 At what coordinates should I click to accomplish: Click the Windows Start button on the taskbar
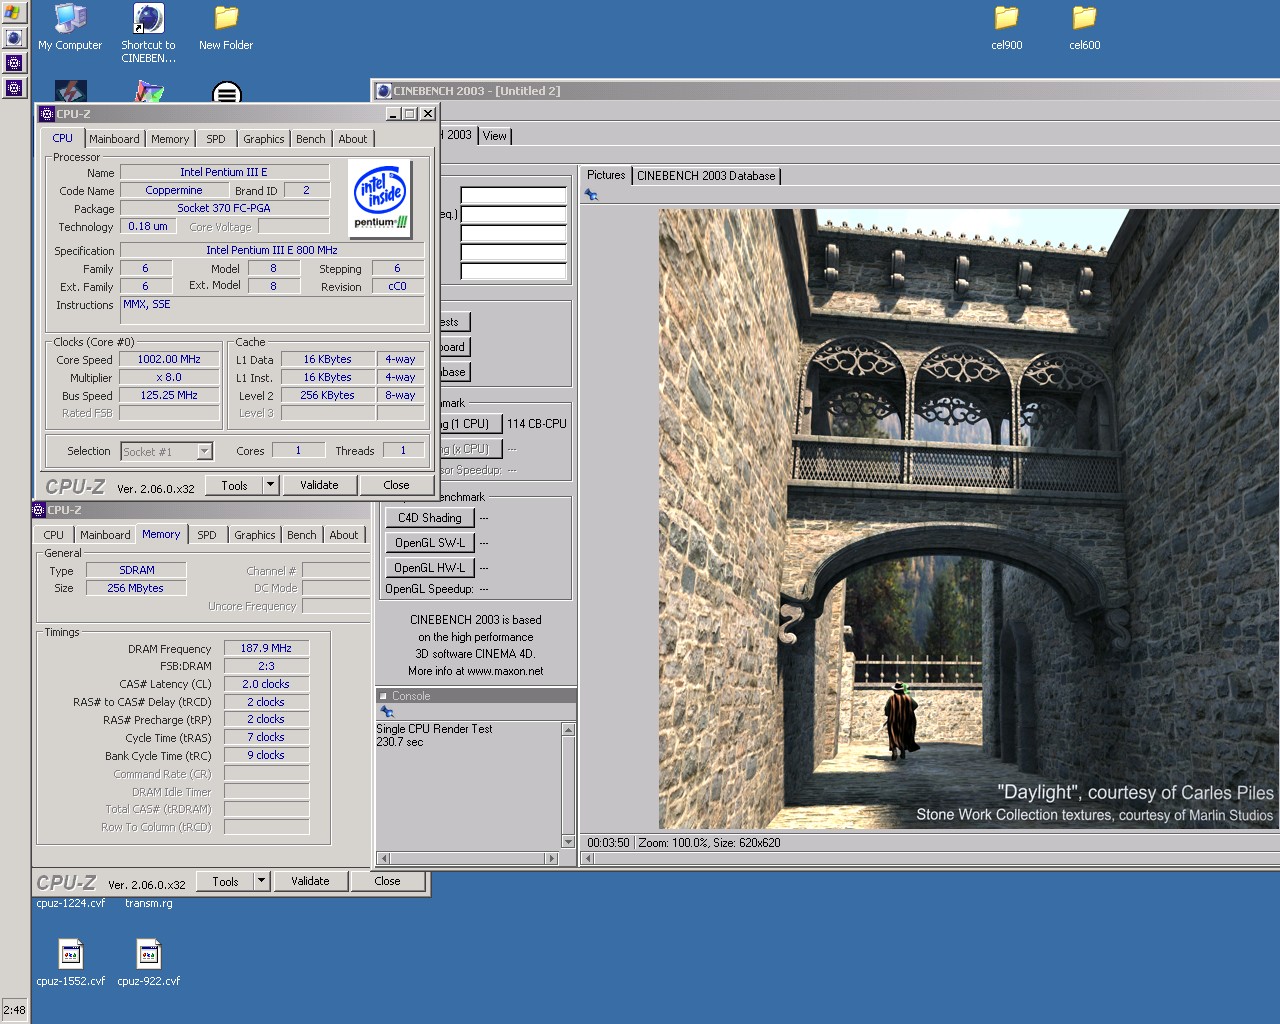pos(14,12)
